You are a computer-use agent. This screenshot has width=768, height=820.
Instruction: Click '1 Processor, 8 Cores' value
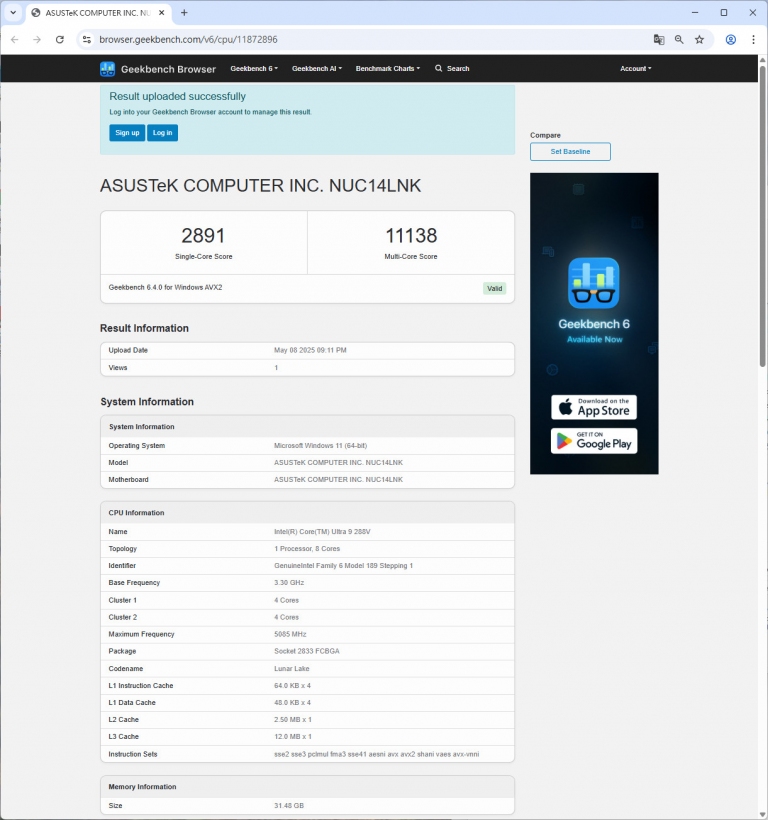tap(307, 549)
